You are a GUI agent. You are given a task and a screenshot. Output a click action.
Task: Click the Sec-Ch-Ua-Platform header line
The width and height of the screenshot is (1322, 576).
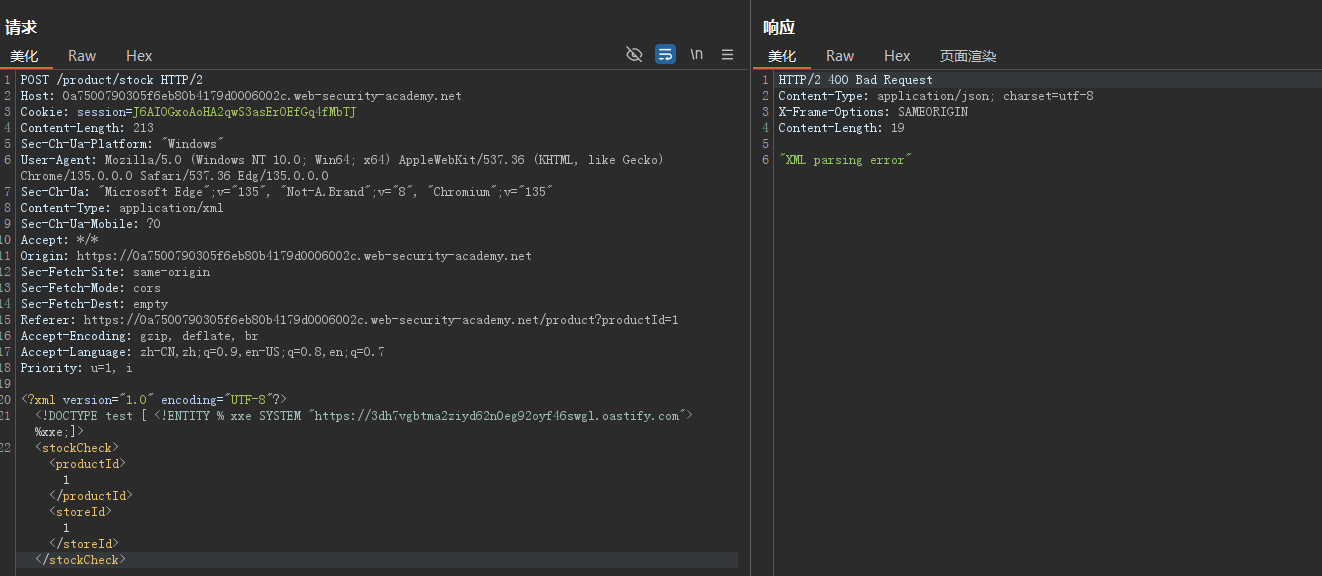pos(122,144)
